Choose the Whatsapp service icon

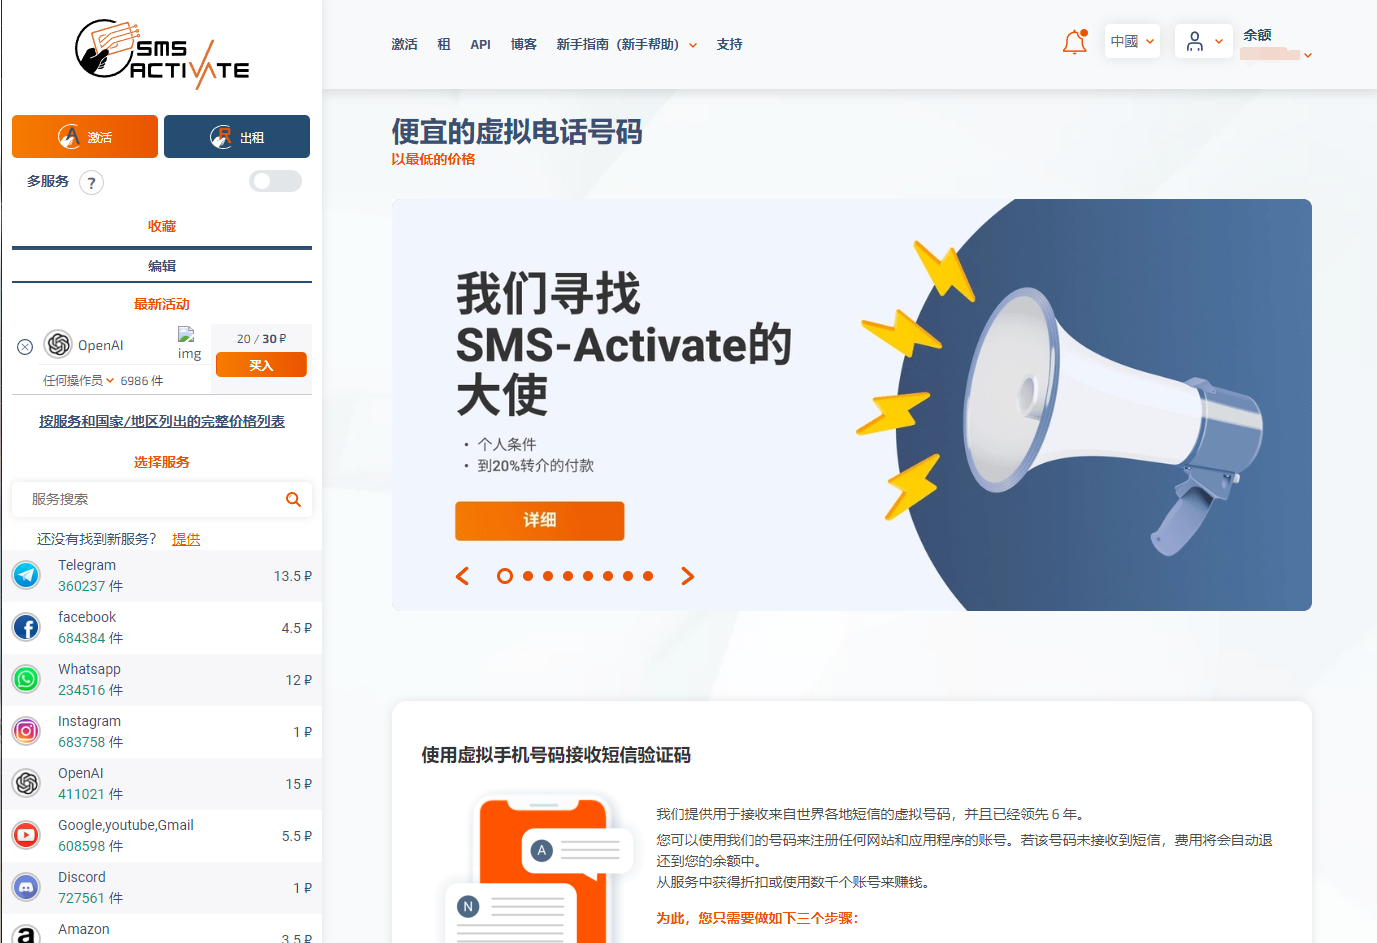(26, 679)
